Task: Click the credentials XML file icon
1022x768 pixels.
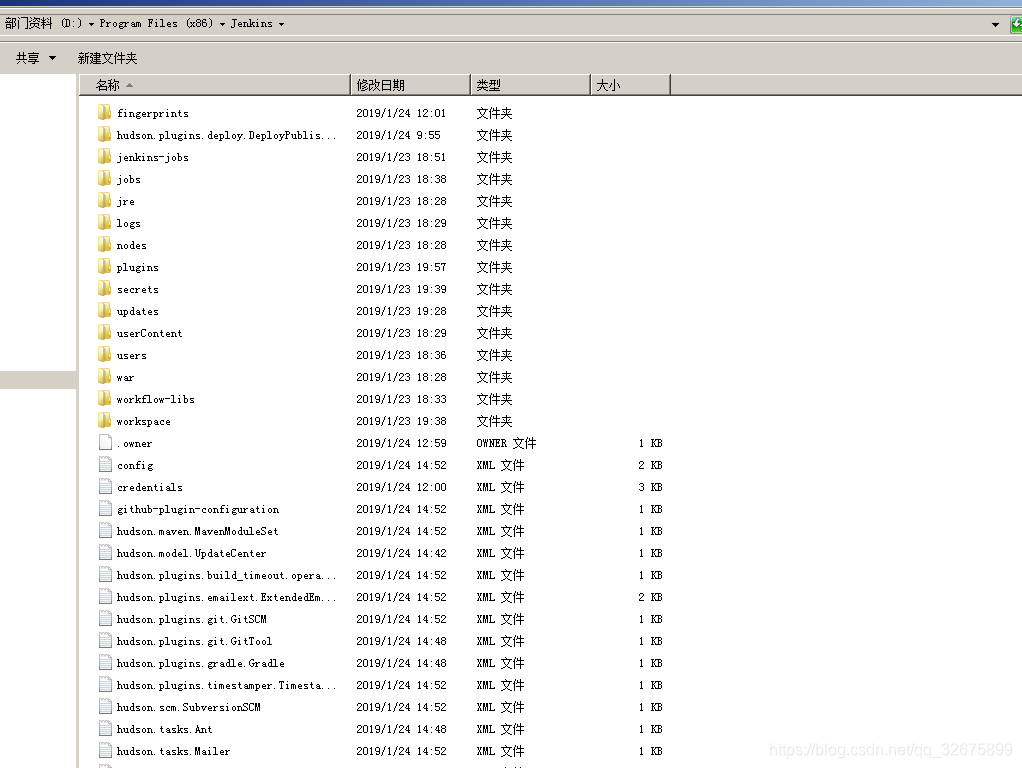Action: pyautogui.click(x=105, y=487)
